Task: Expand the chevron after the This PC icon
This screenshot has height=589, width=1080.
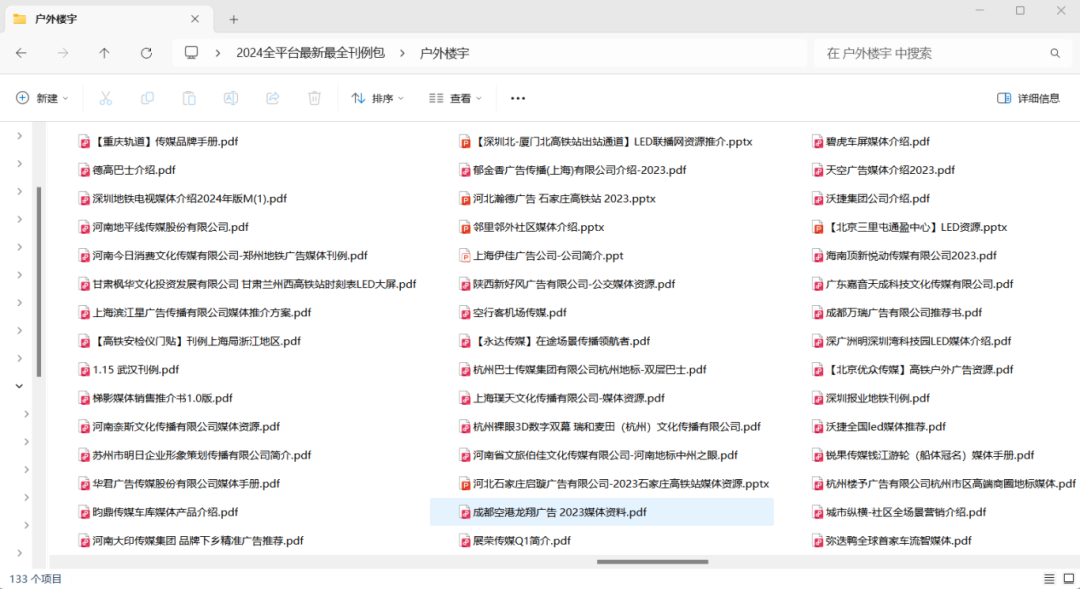Action: coord(218,53)
